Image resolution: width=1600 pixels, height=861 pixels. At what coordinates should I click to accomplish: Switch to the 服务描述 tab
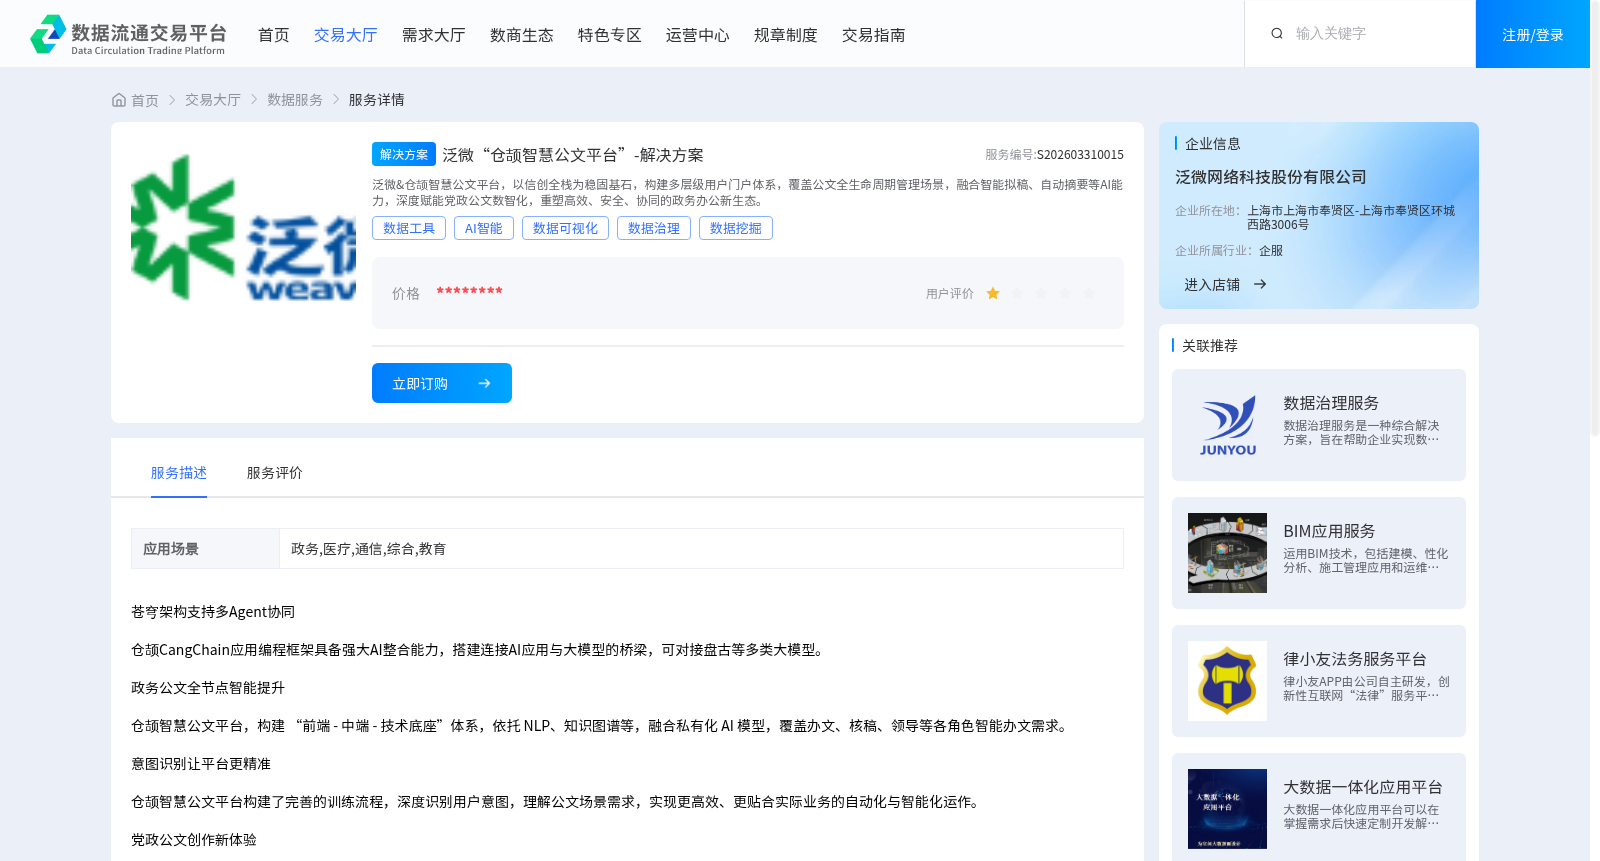pos(179,473)
